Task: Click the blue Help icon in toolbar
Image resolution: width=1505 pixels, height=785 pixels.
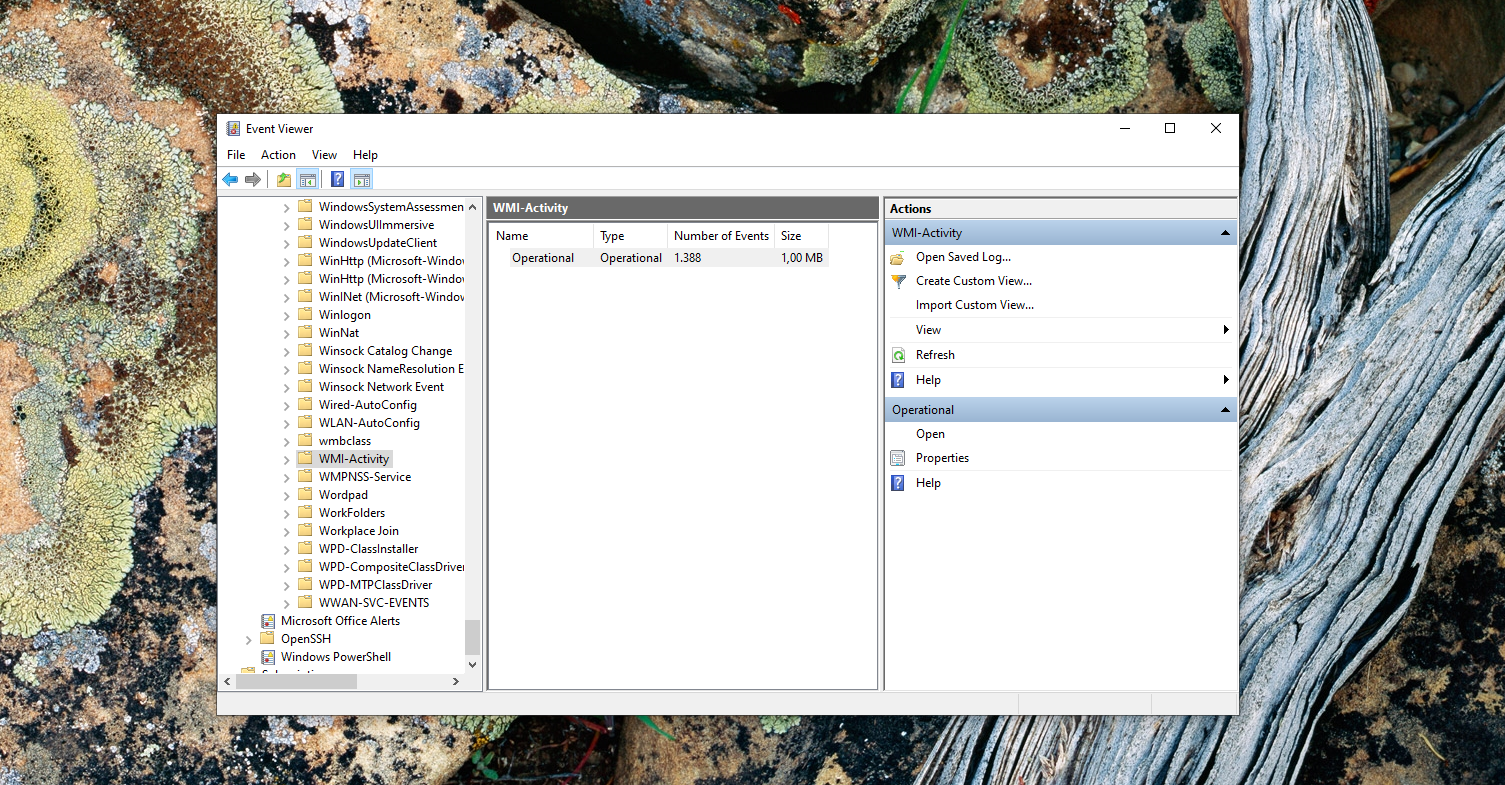Action: click(337, 179)
